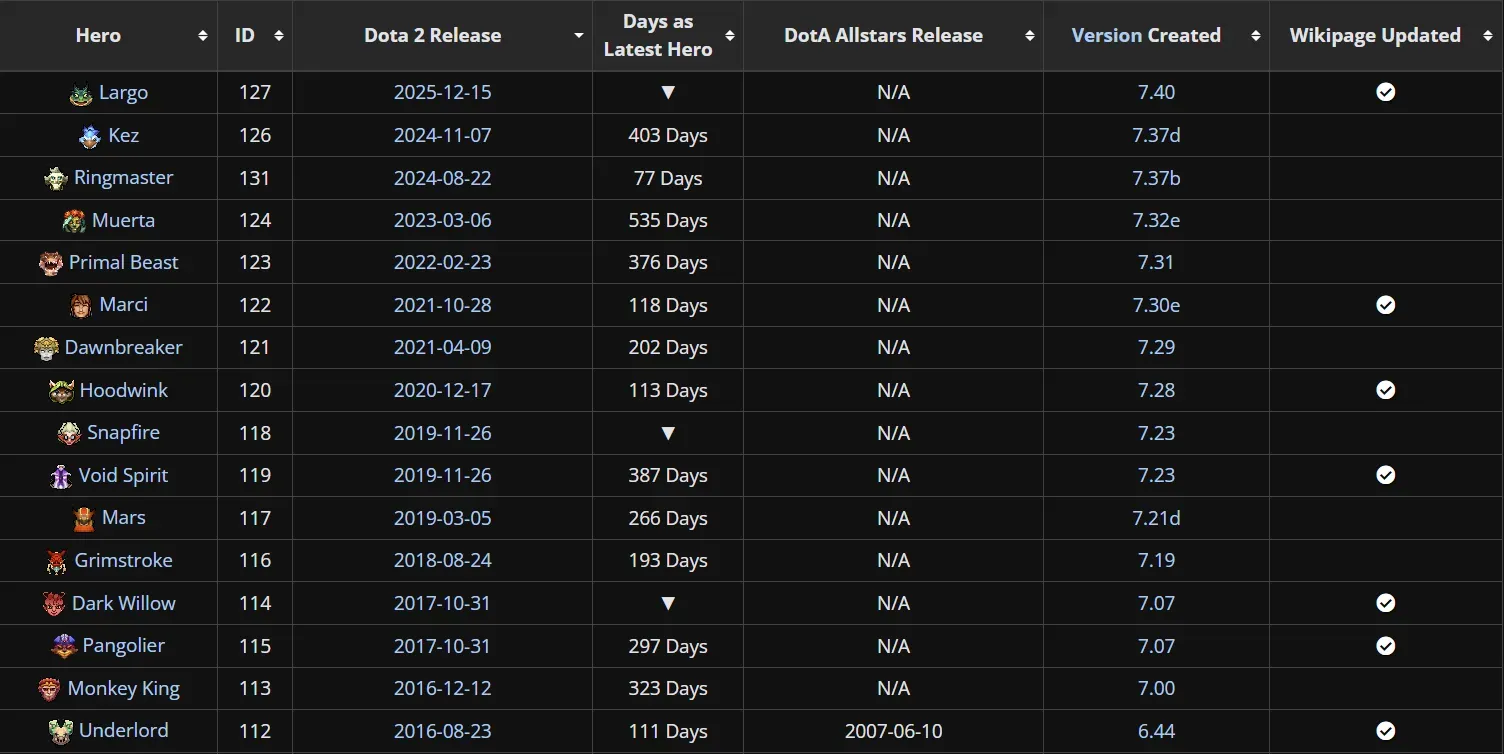Open the 7.37d version link

coord(1156,135)
